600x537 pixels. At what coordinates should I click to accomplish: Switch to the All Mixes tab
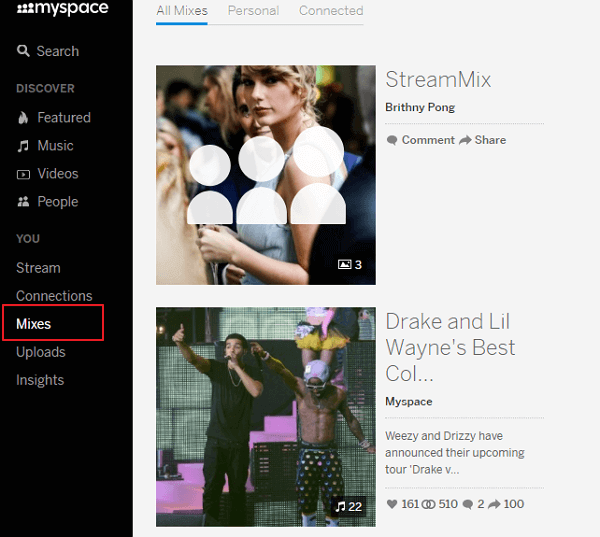(182, 11)
